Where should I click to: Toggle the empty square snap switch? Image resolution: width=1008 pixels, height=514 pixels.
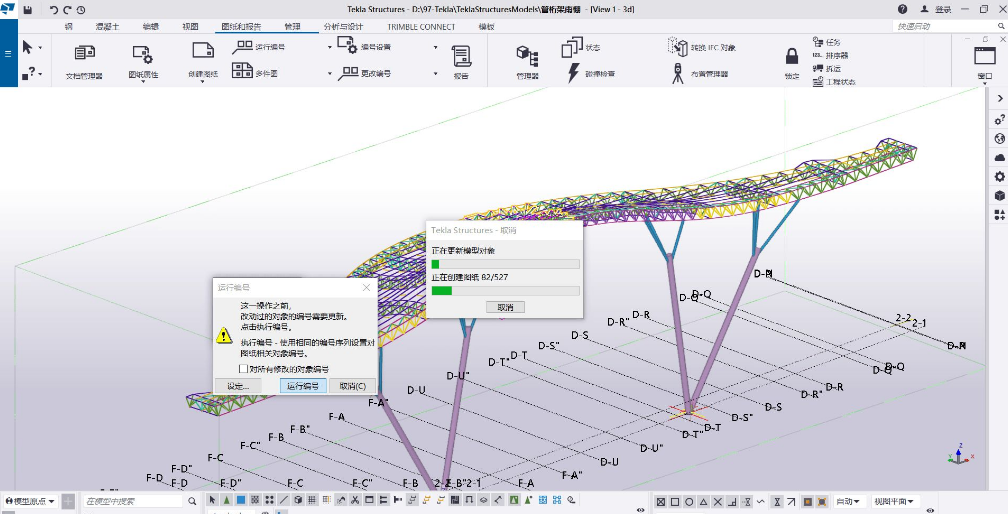tap(675, 501)
